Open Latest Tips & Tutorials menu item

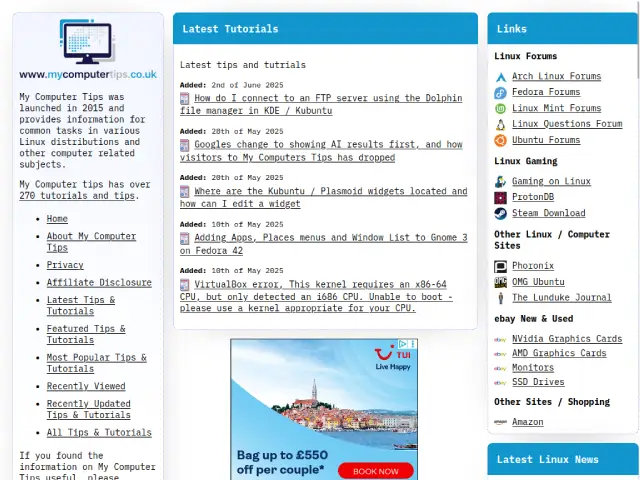[x=81, y=305]
